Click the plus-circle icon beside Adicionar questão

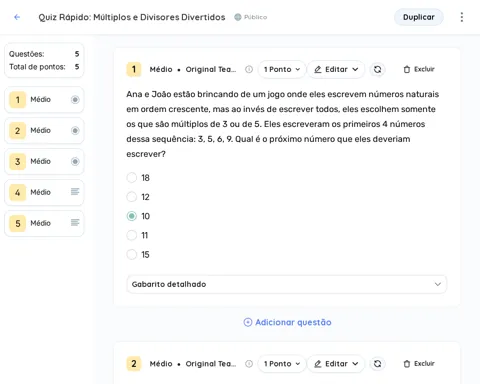tap(248, 322)
